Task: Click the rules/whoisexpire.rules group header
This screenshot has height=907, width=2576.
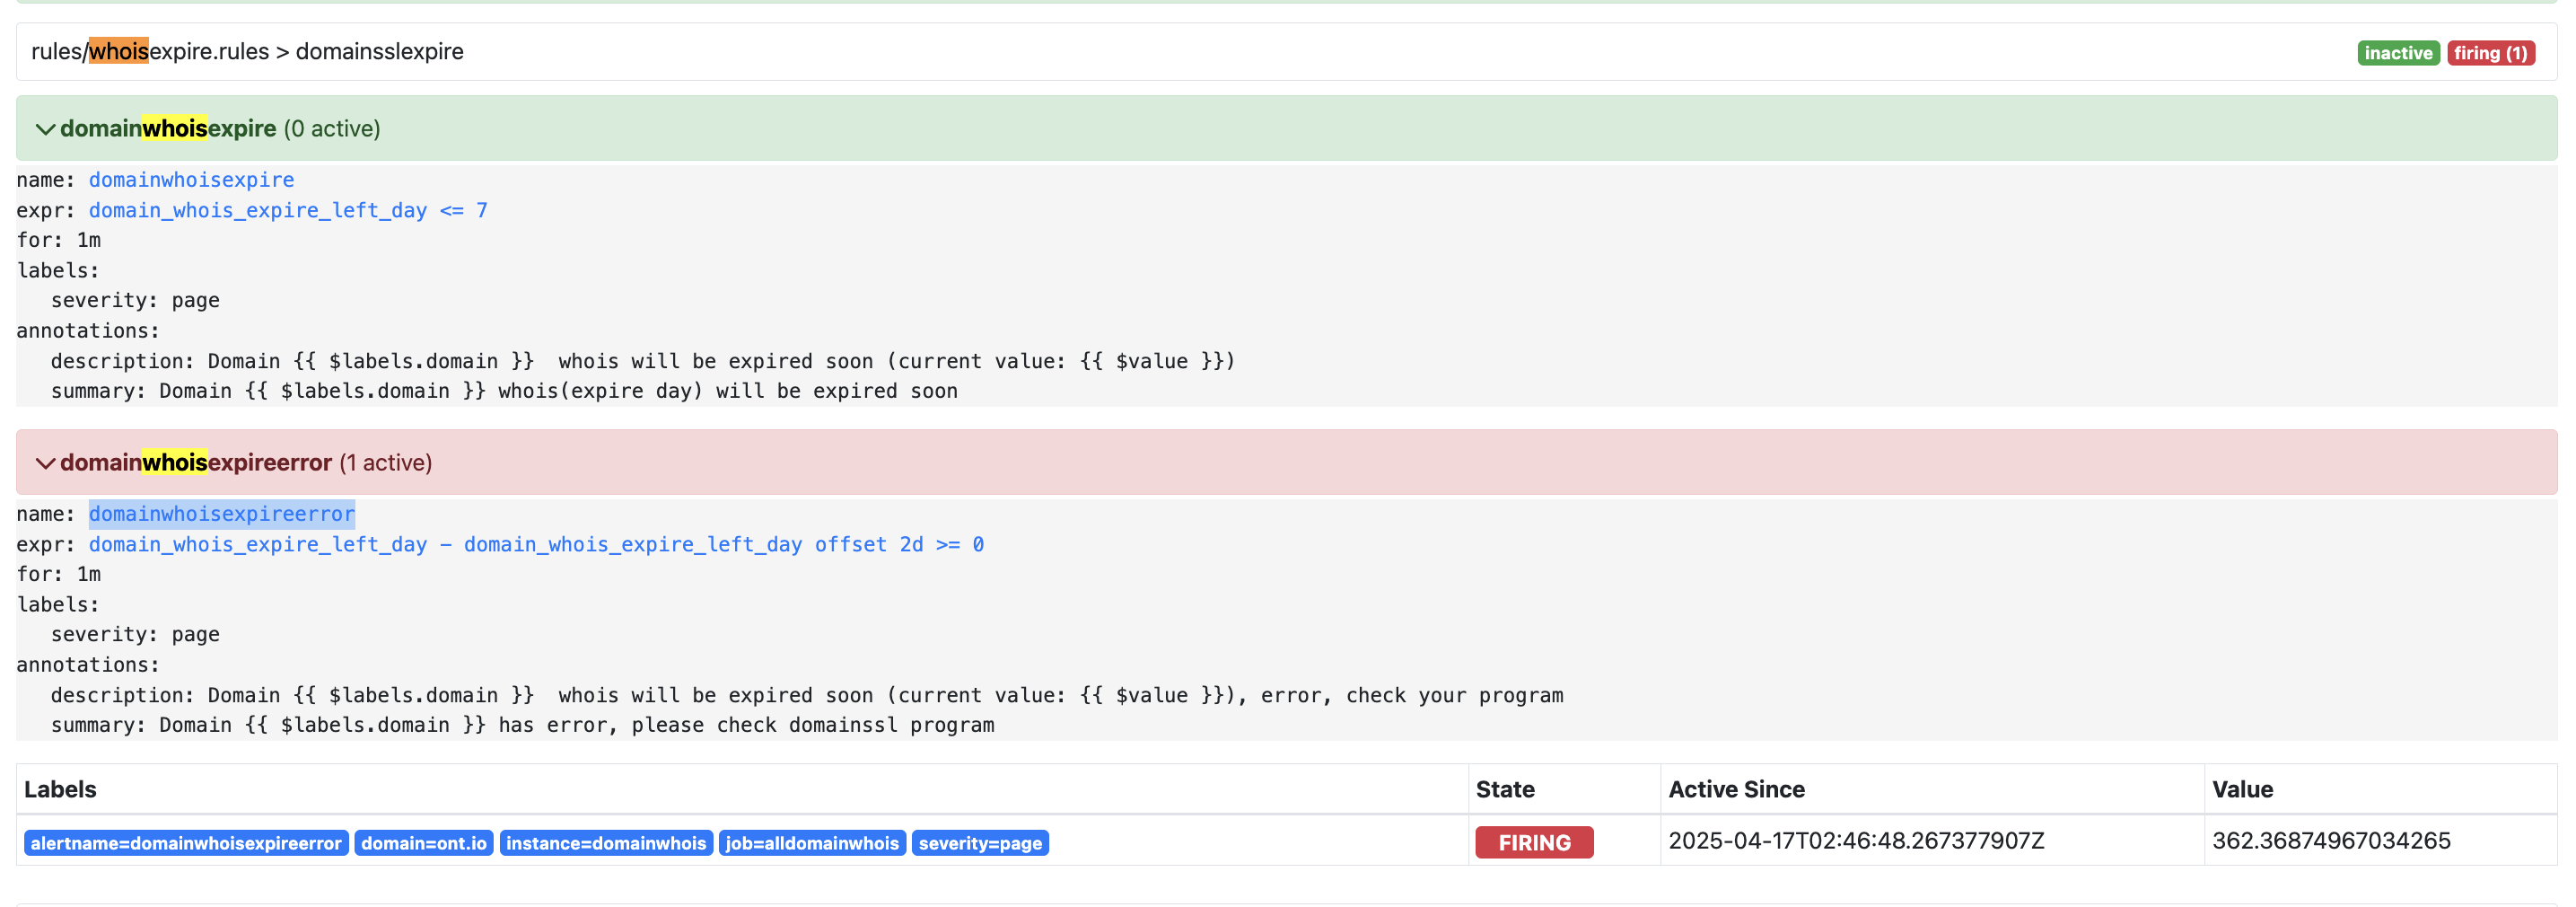Action: [247, 52]
